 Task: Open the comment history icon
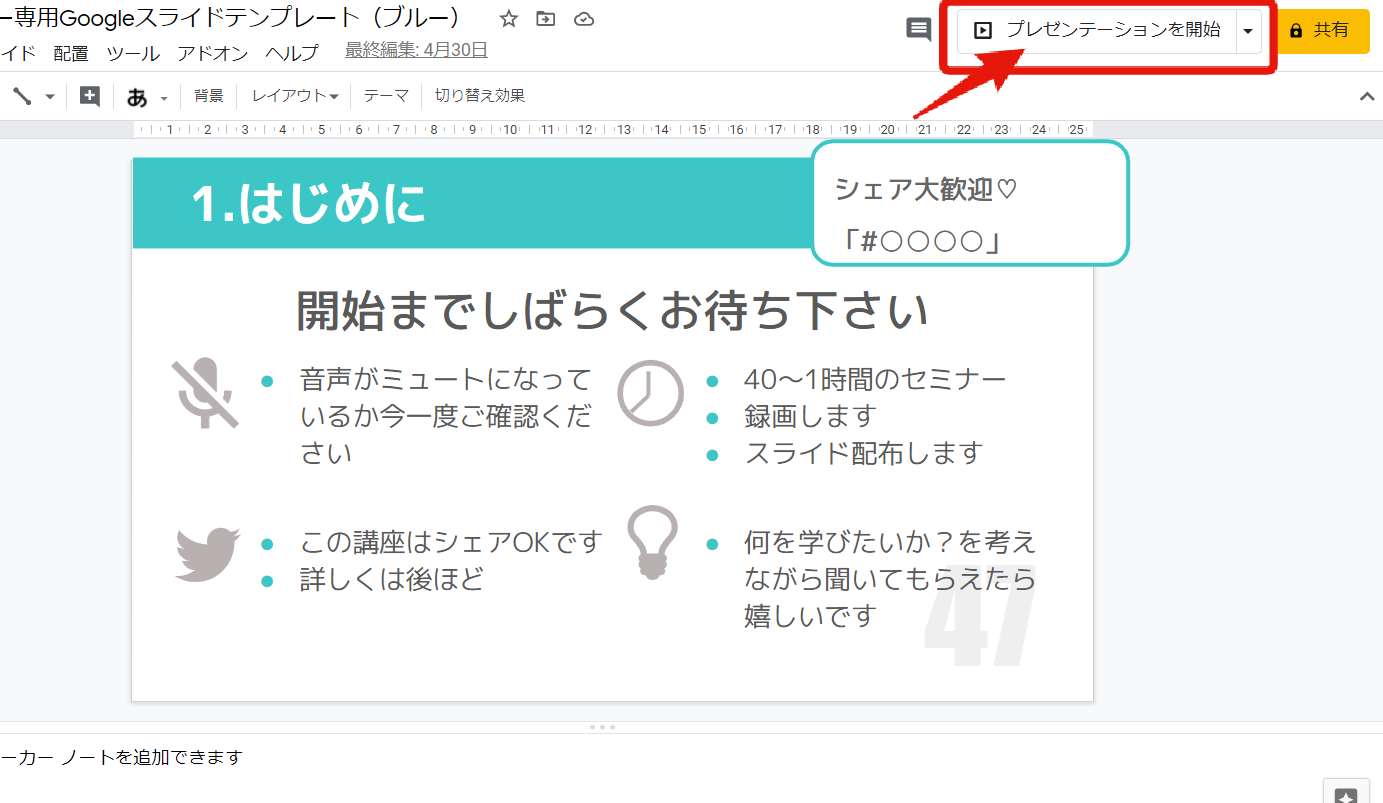[x=918, y=30]
